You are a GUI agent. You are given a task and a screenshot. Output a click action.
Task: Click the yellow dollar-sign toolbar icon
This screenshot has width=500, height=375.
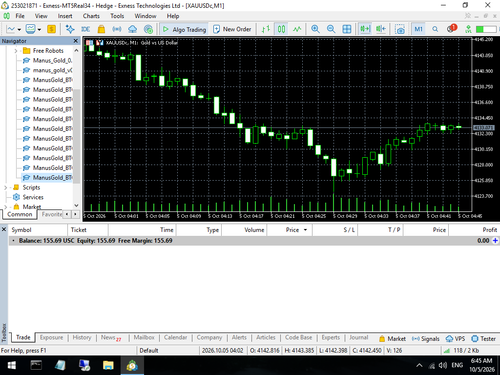[51, 29]
